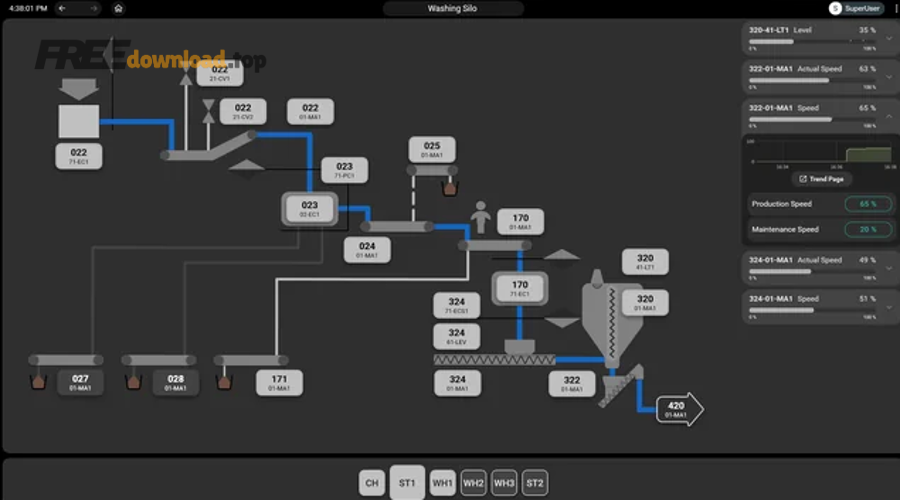
Task: Select the magnet conveyor under 025 01-MA1
Action: (x=432, y=170)
